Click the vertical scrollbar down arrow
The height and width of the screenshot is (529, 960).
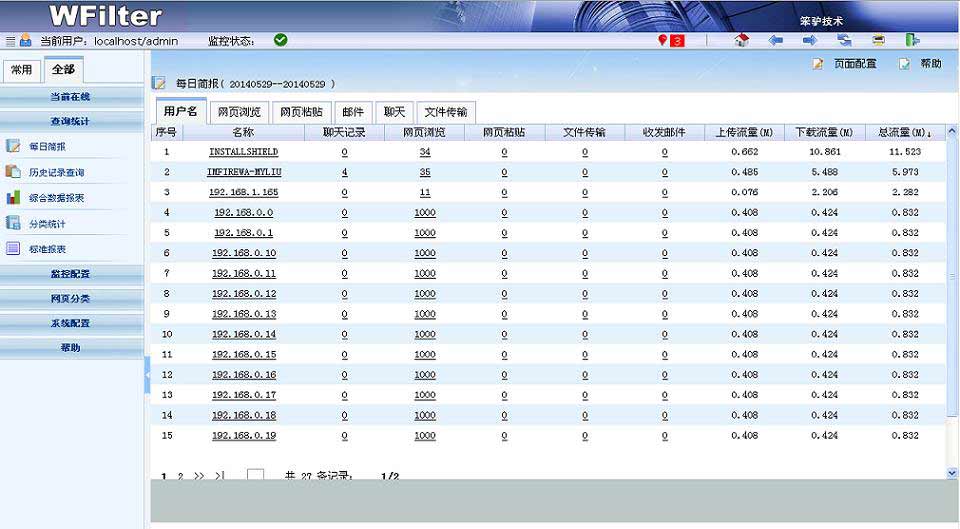coord(952,472)
